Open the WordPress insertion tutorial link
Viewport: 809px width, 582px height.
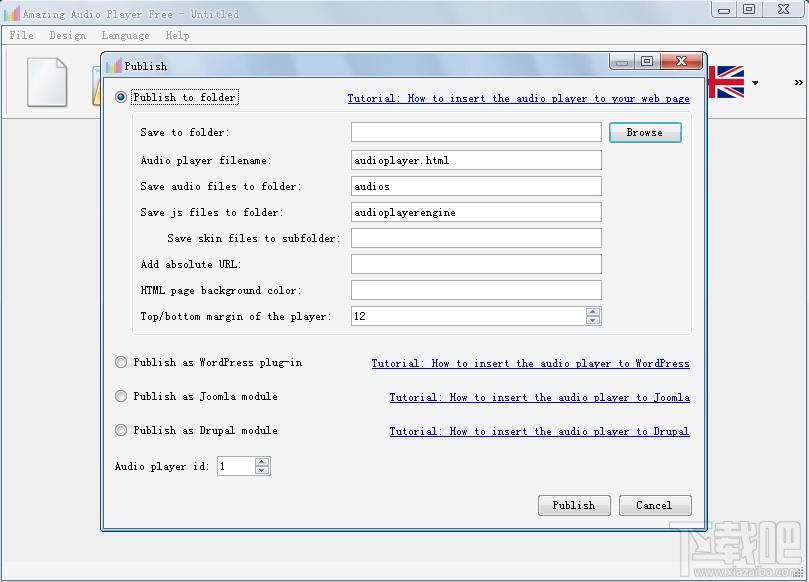(x=530, y=363)
